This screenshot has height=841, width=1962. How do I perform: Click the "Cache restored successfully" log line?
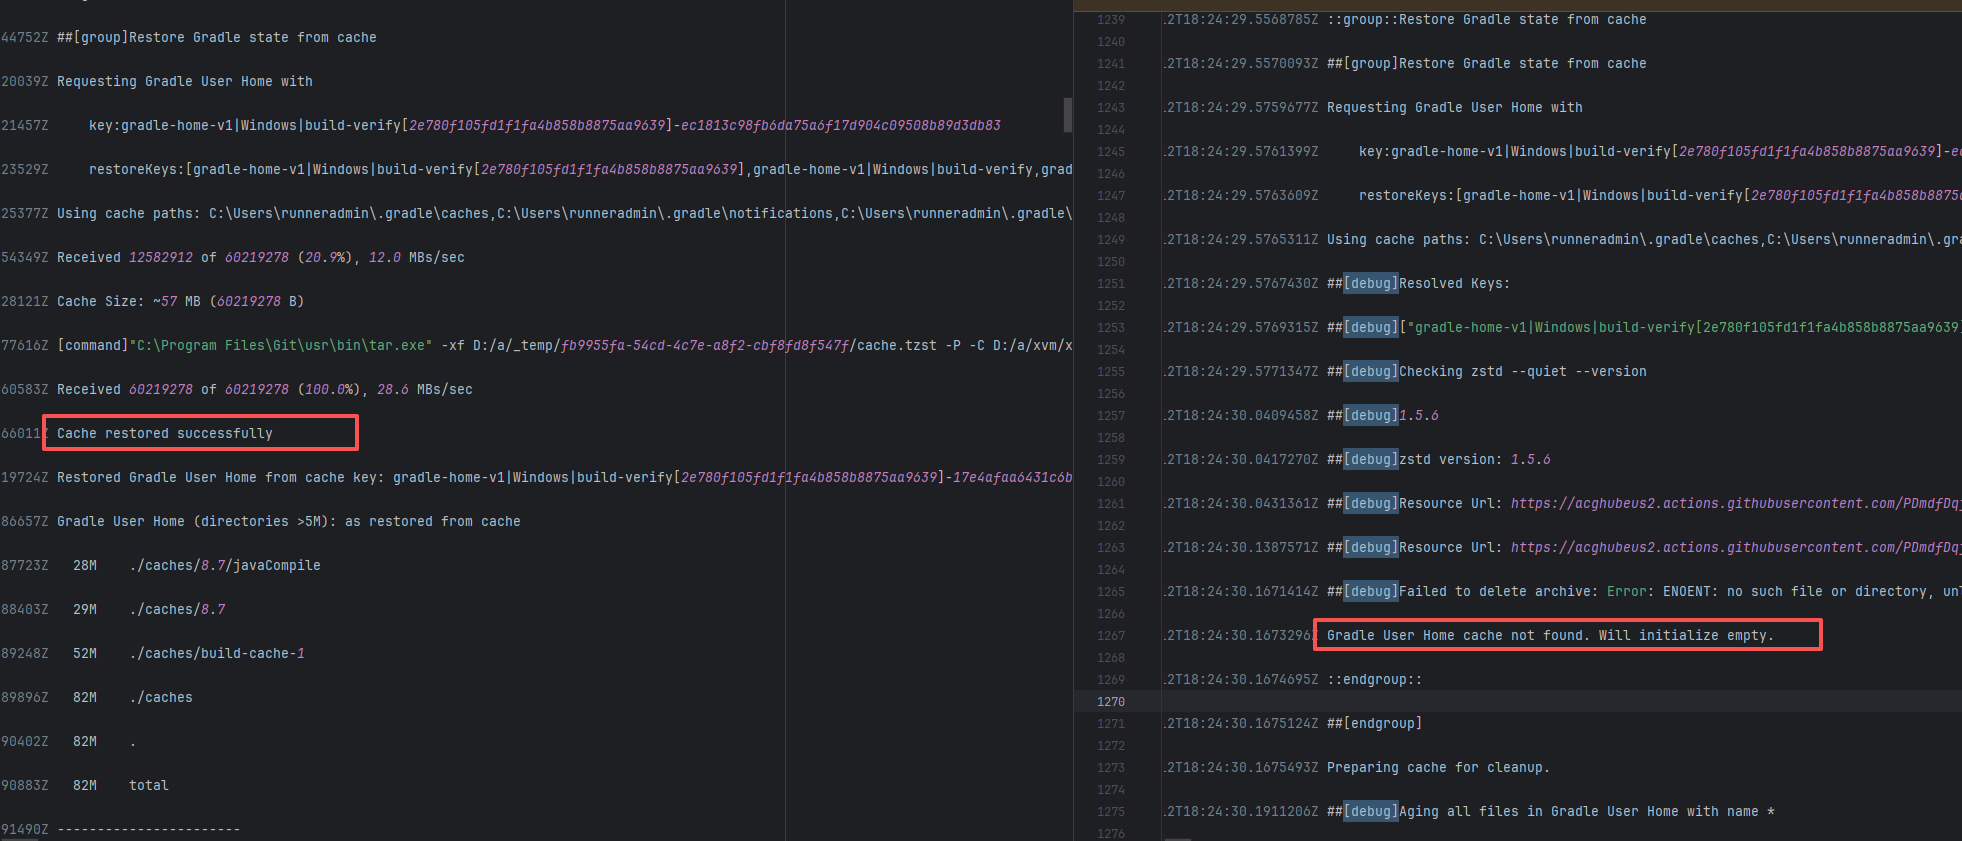(164, 433)
